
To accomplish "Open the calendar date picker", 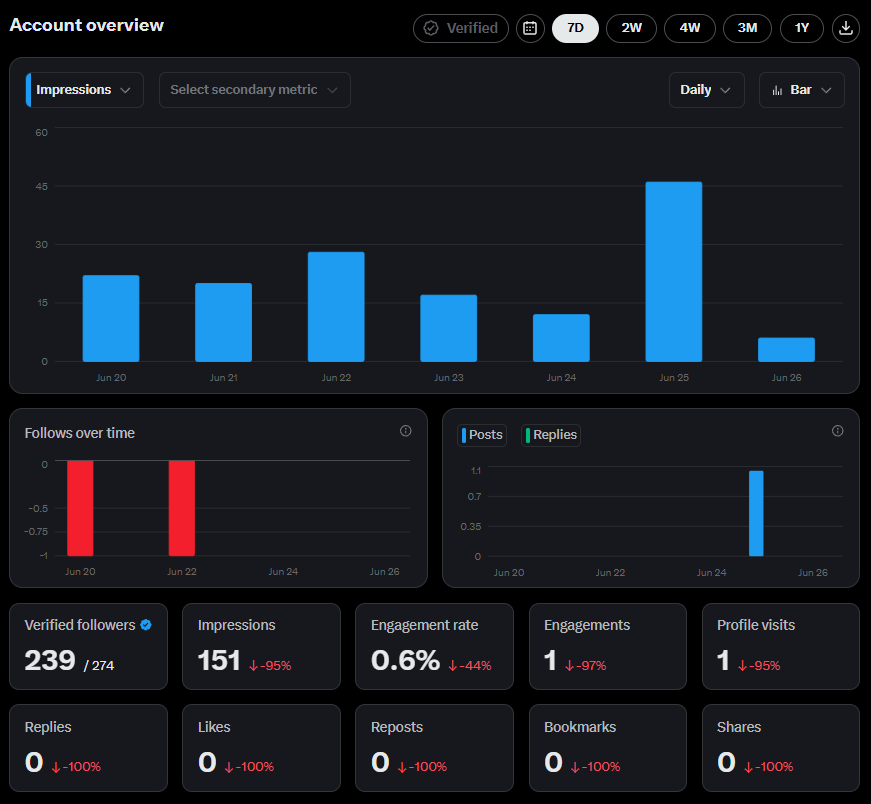I will pyautogui.click(x=530, y=28).
